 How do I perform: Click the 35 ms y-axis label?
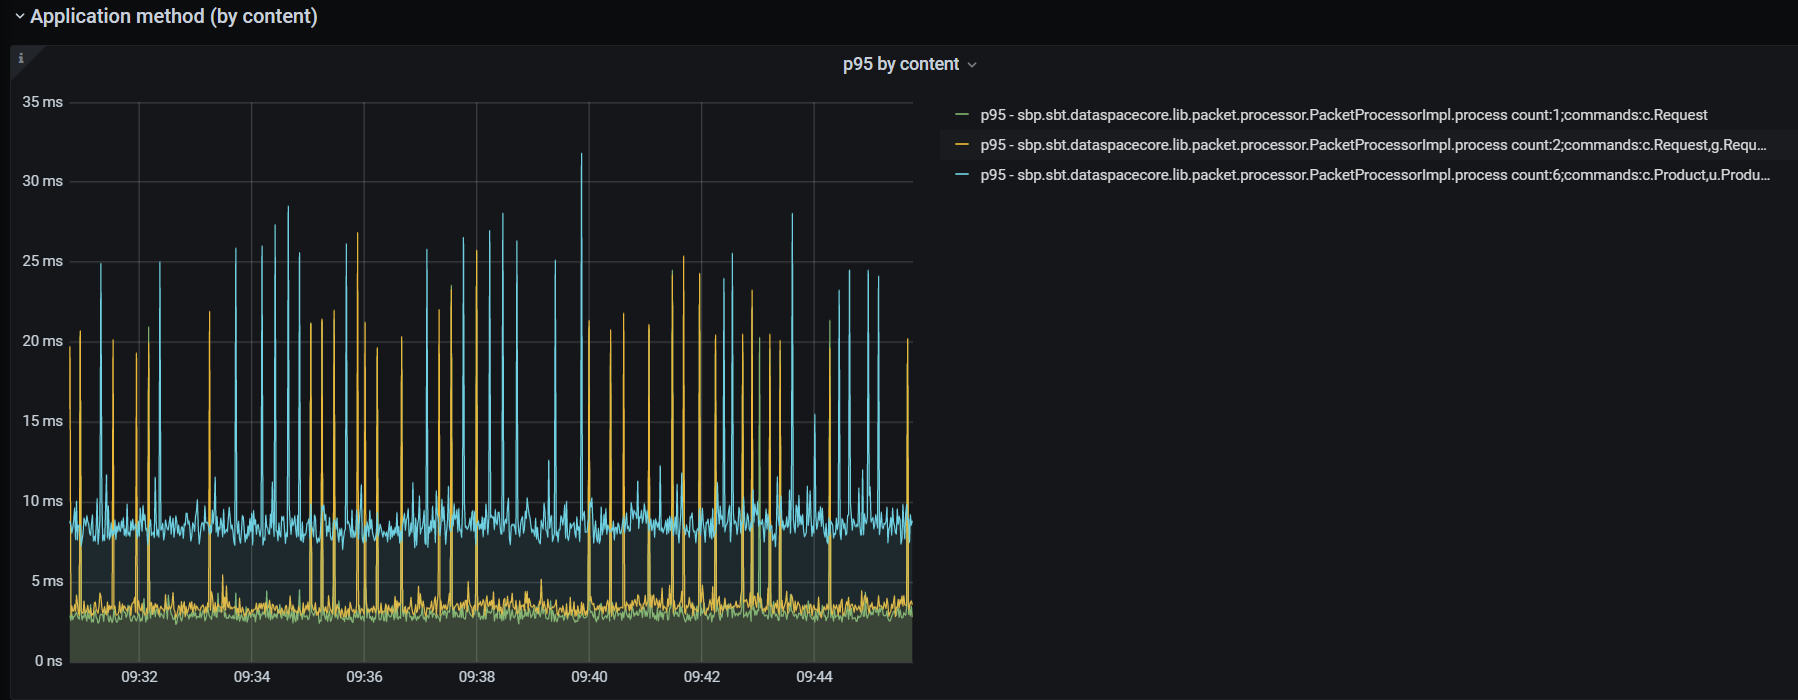pyautogui.click(x=42, y=102)
